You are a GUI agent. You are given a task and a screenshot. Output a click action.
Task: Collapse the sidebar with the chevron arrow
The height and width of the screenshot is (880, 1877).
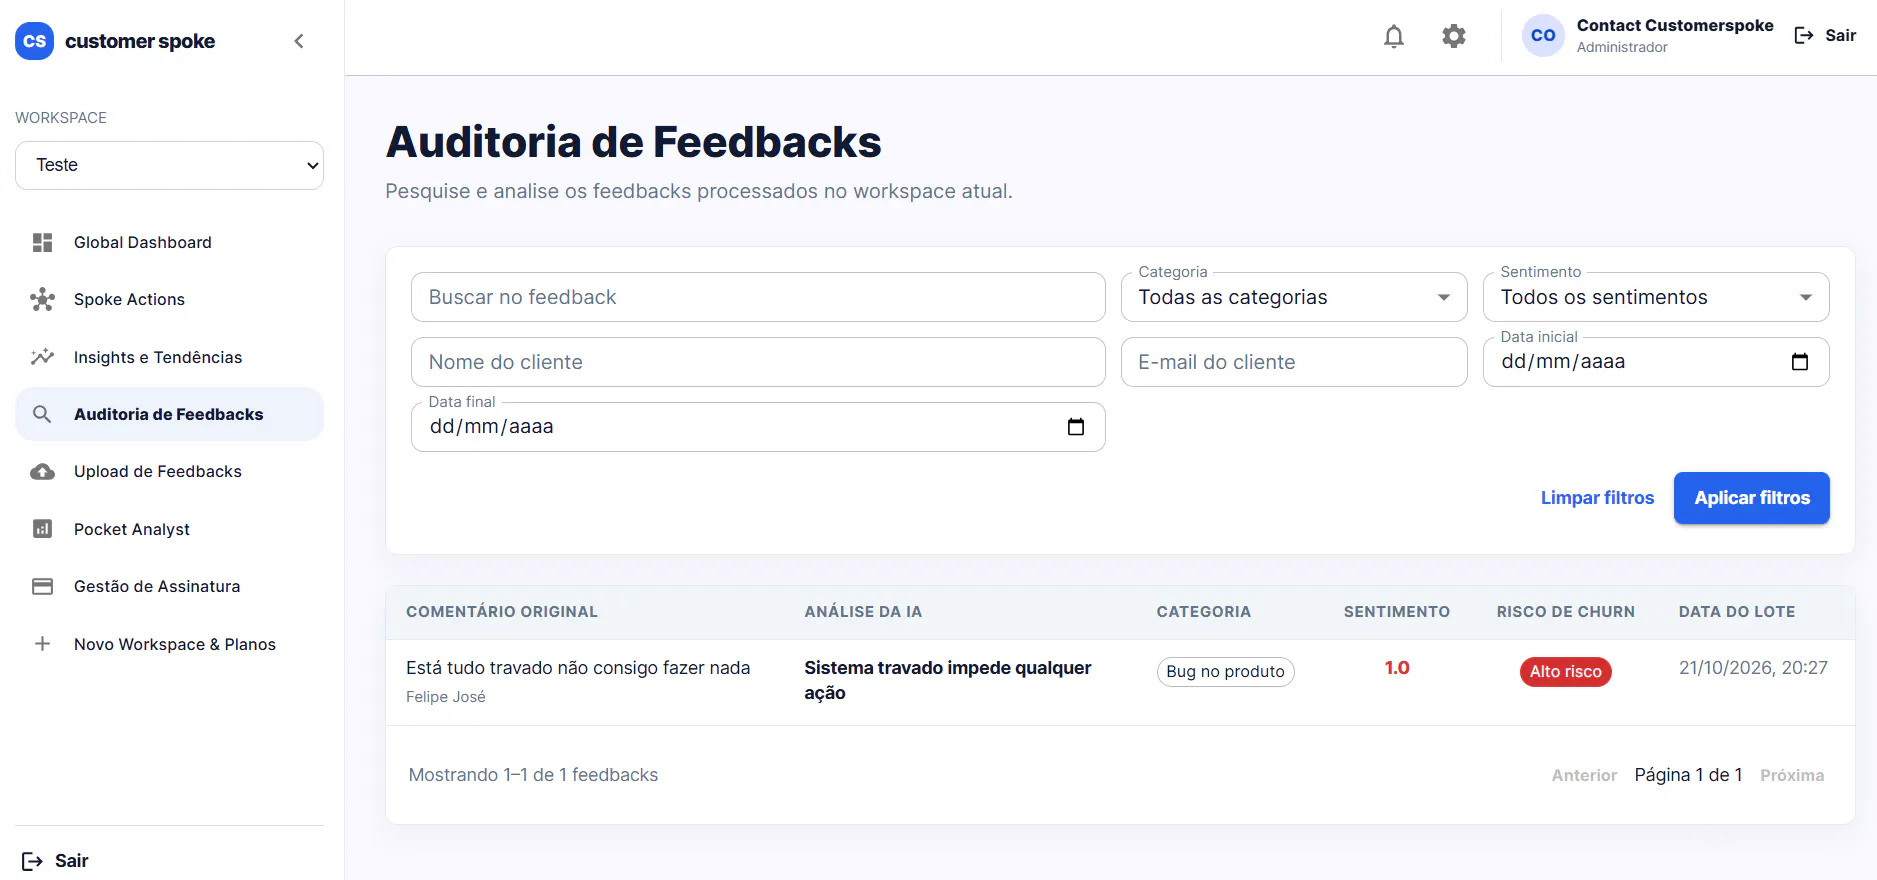tap(298, 41)
